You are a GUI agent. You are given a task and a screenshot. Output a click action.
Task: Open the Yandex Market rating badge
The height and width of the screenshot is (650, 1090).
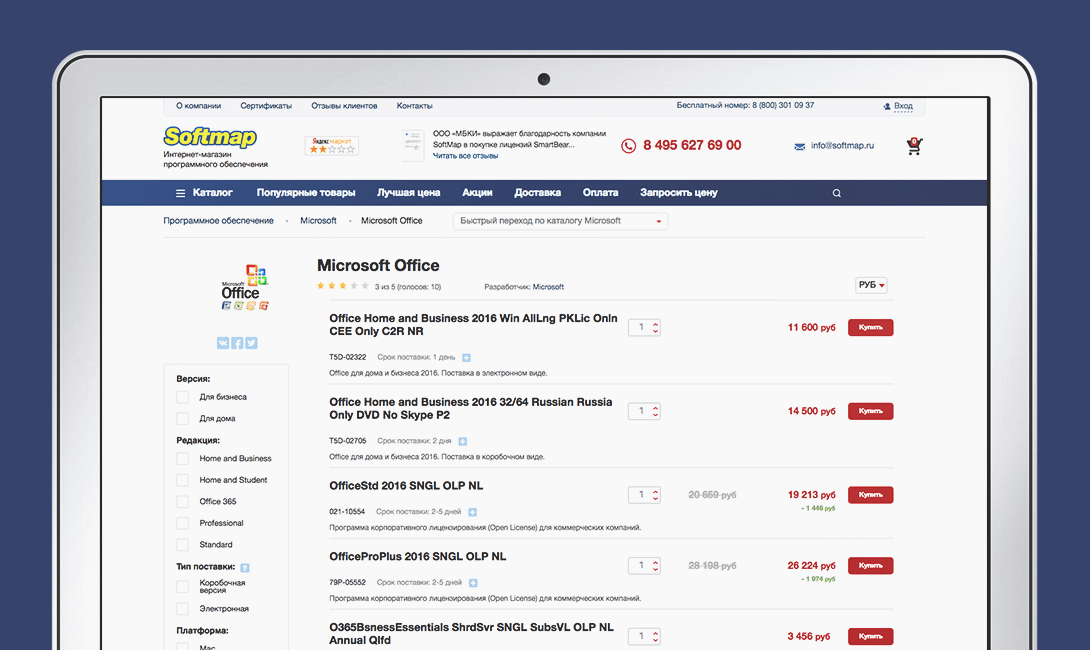coord(332,145)
